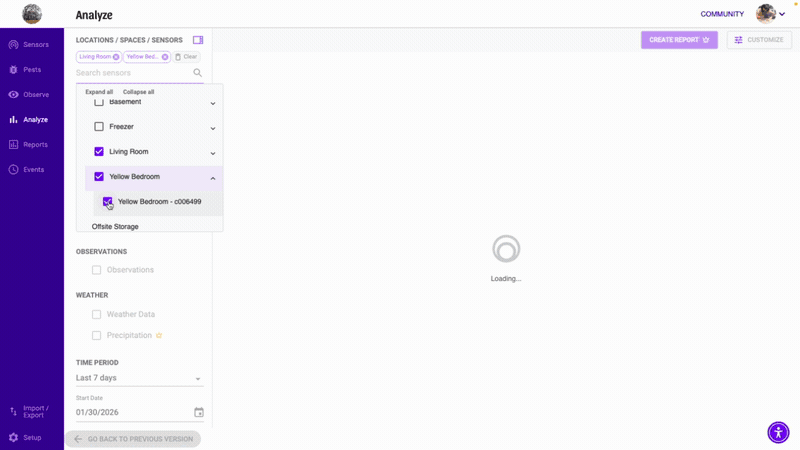Screen dimensions: 800x450
Task: Open the Pests section in sidebar
Action: click(x=28, y=70)
